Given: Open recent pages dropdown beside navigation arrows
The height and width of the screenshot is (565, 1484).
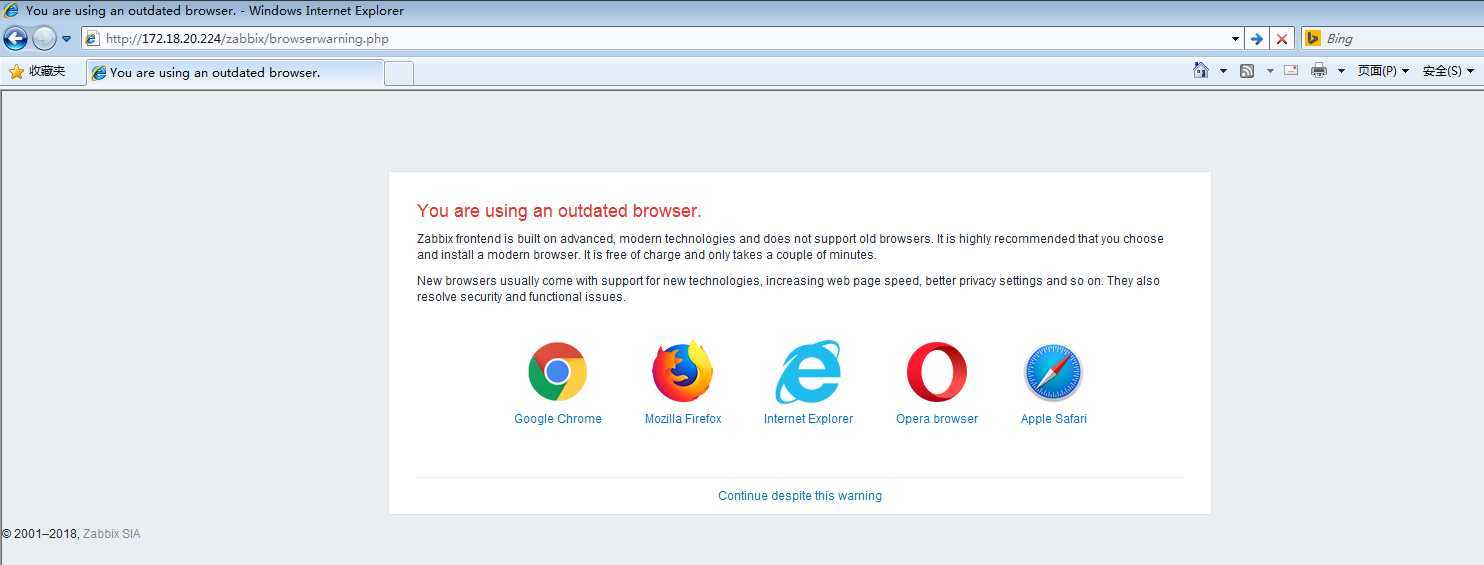Looking at the screenshot, I should [x=67, y=39].
